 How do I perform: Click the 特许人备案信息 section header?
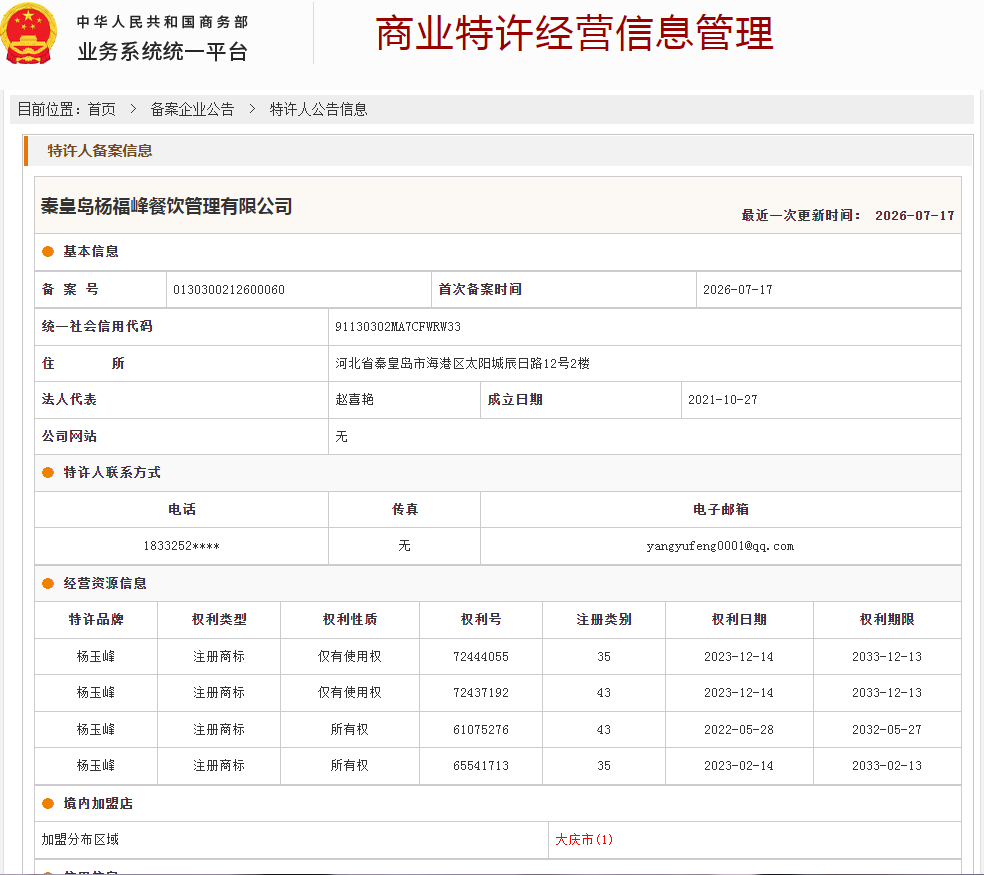coord(100,151)
